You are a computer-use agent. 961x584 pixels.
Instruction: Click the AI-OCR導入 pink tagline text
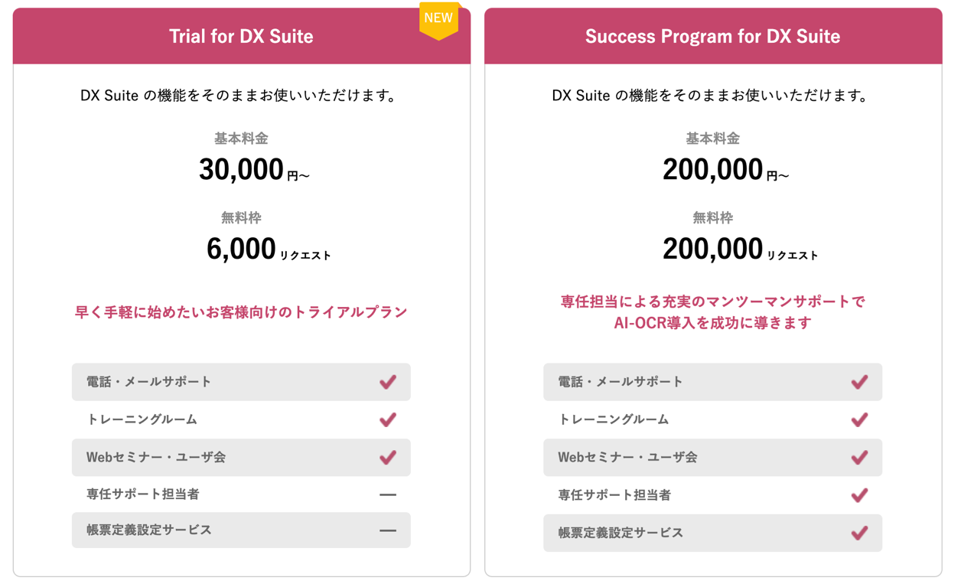point(712,323)
